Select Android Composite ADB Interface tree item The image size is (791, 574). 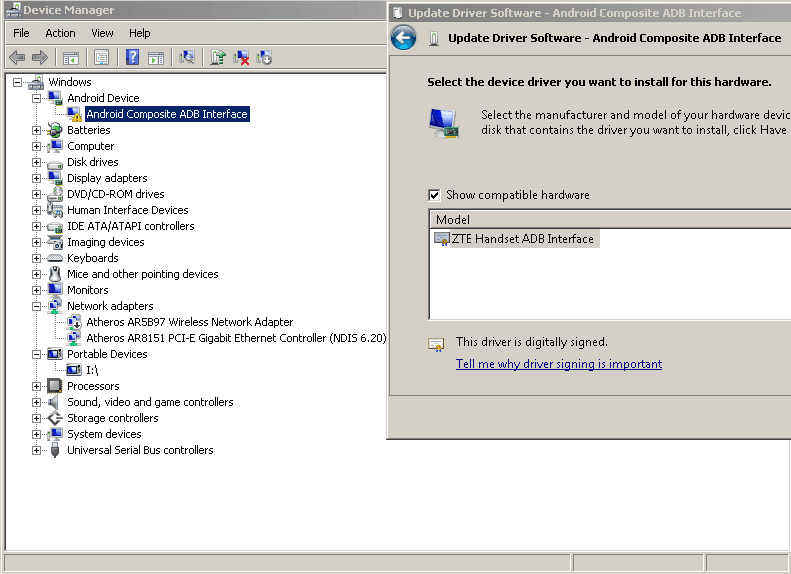[x=167, y=114]
